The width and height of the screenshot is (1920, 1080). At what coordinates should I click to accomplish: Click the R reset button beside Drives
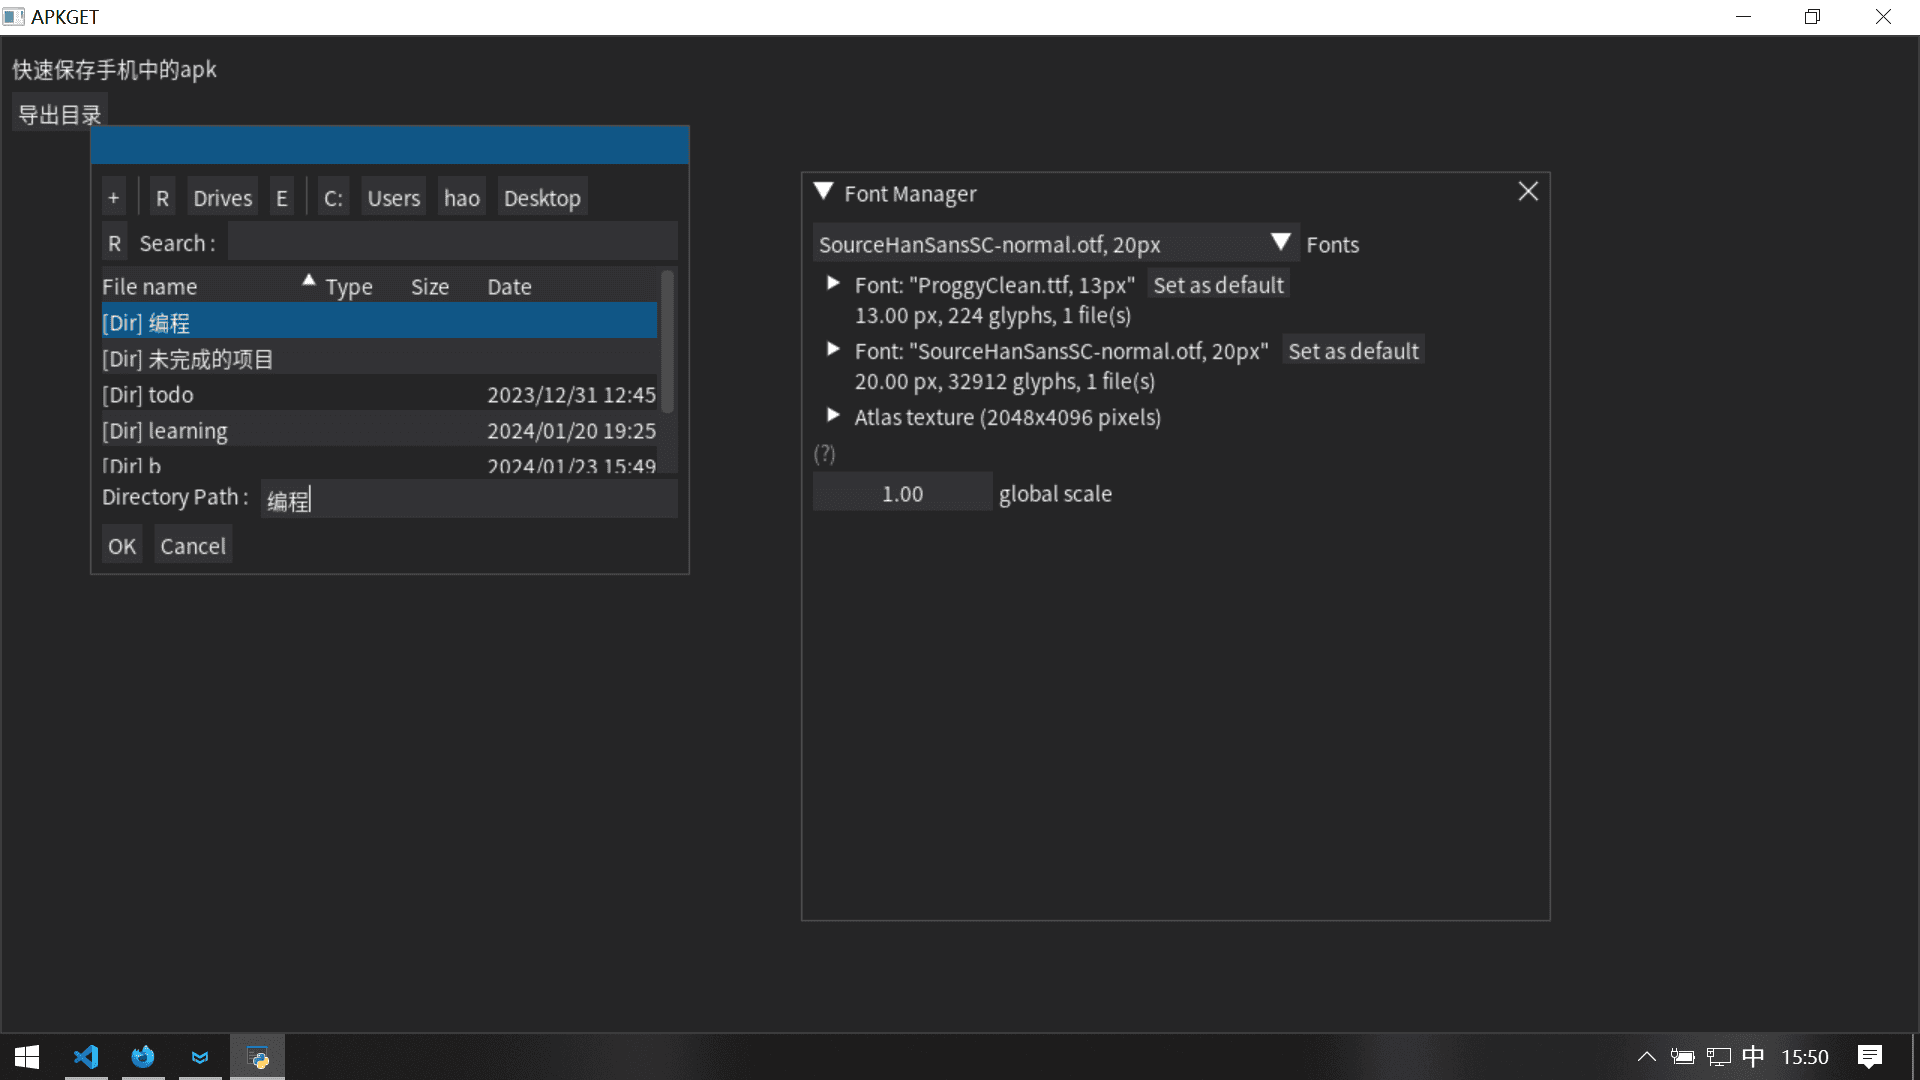click(x=162, y=198)
